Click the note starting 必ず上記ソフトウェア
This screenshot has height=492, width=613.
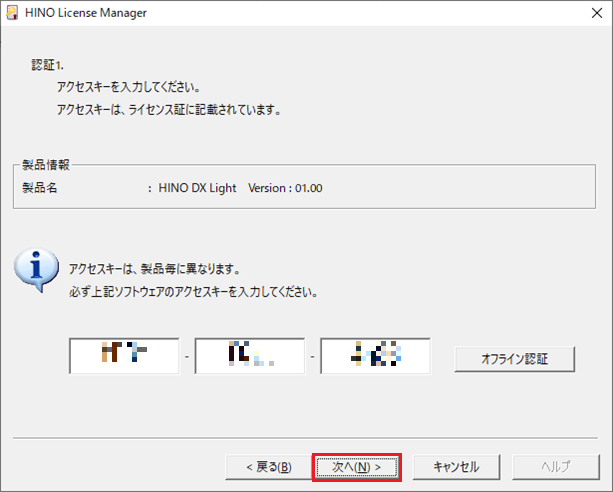pos(194,292)
